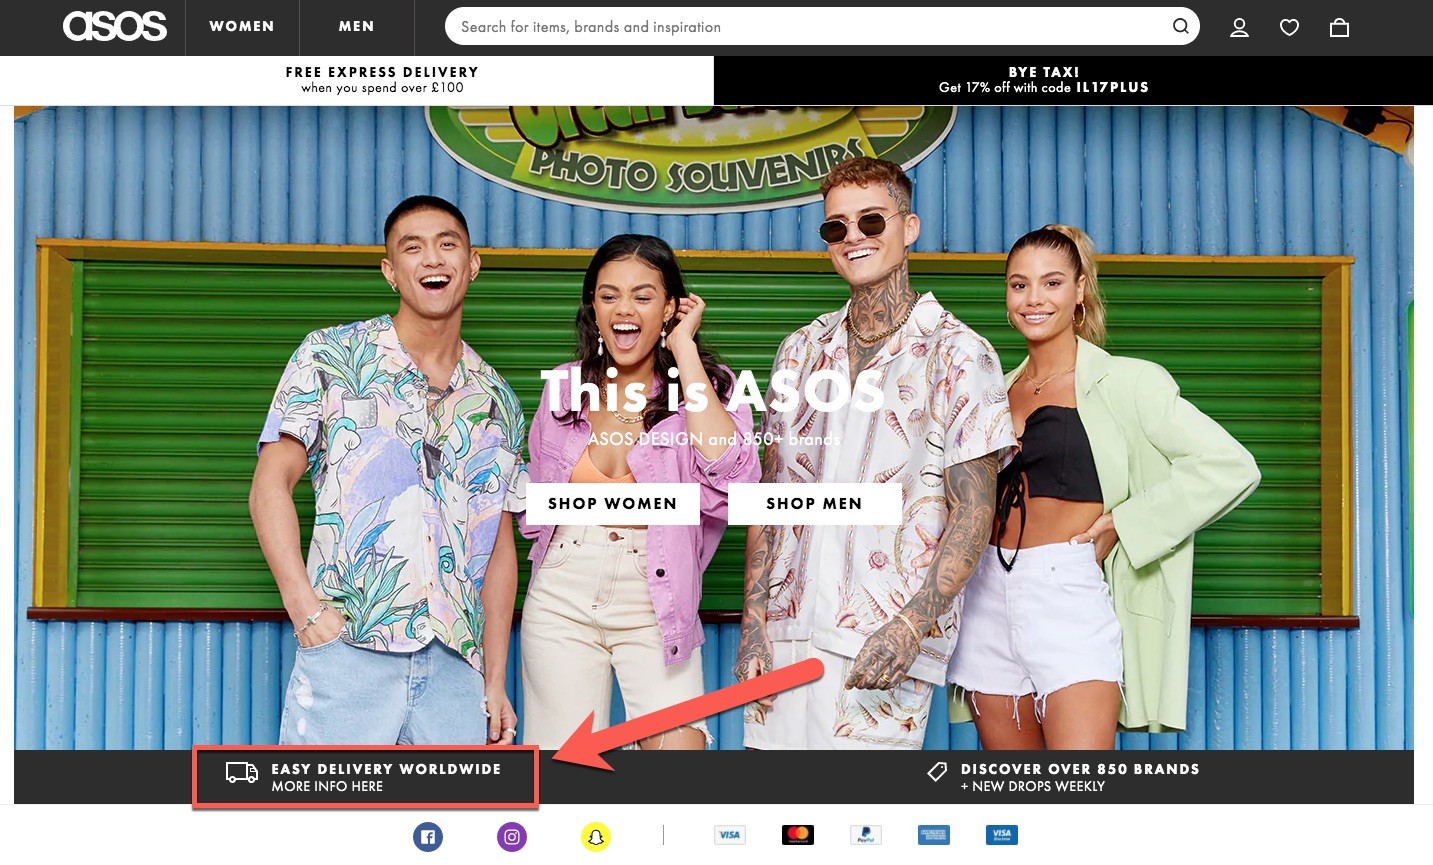Go to ASOS logo homepage

(x=115, y=27)
